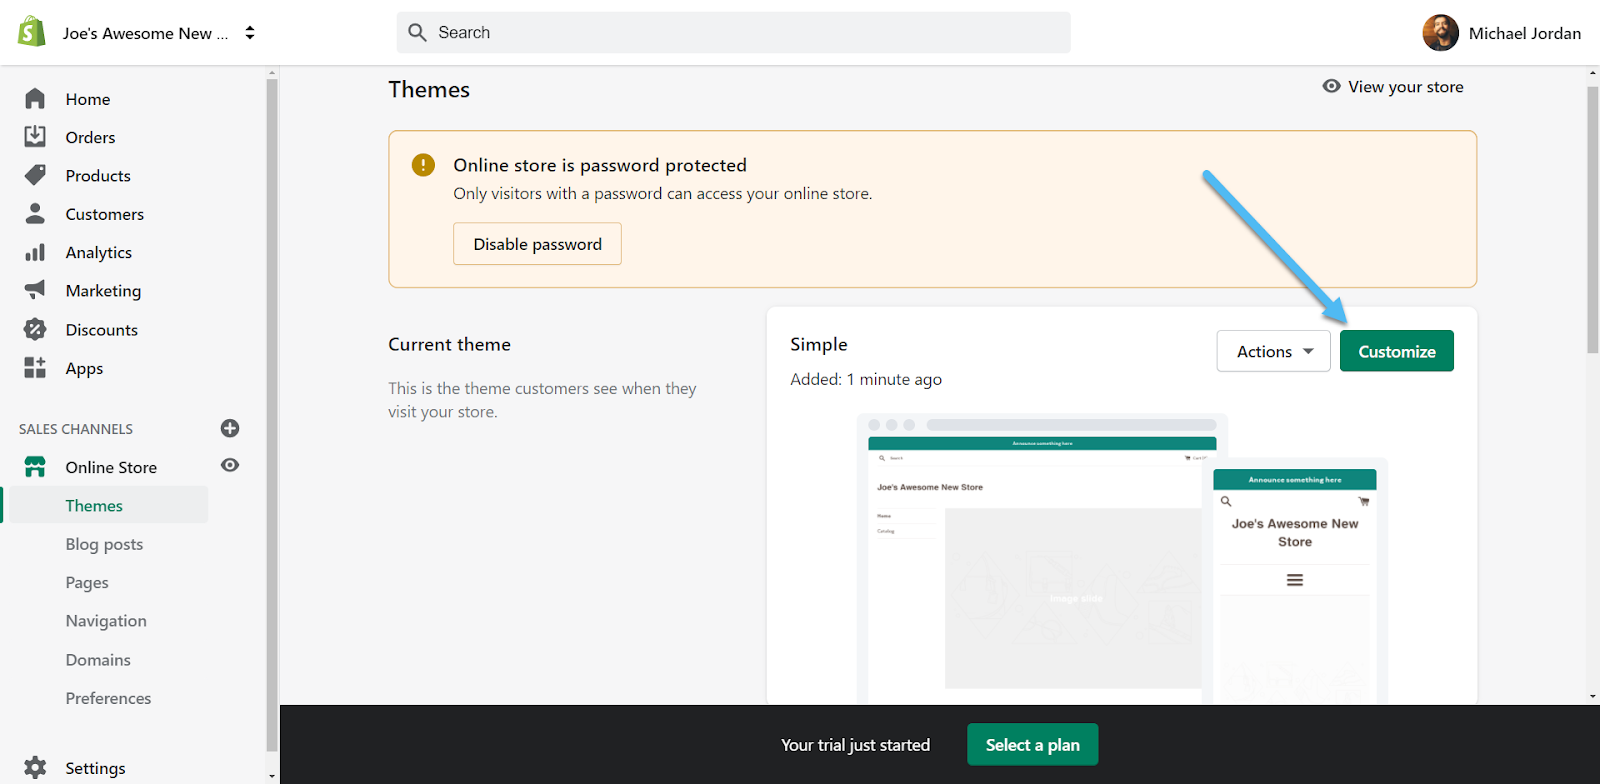Click the Marketing megaphone icon
The image size is (1600, 784).
point(35,290)
